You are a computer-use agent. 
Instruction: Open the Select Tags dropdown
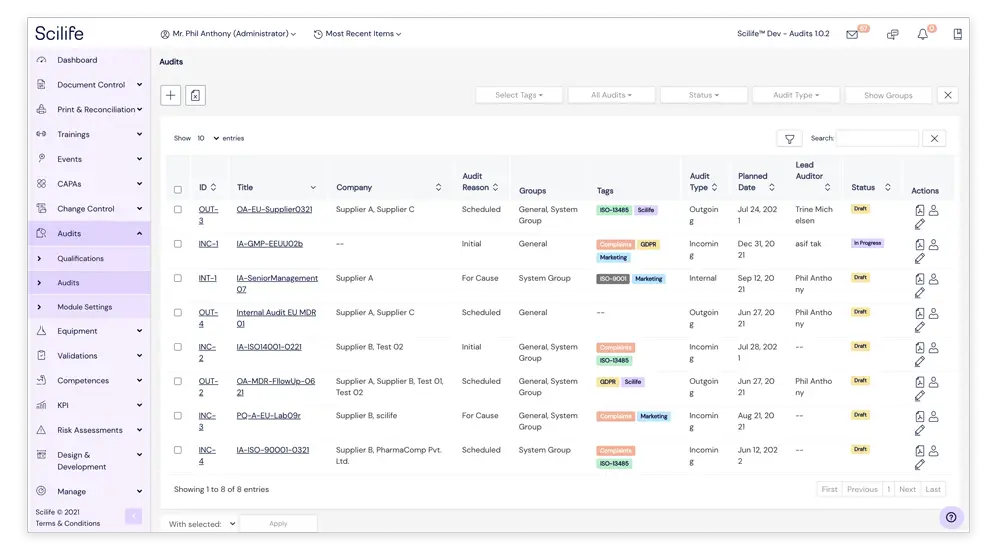click(519, 95)
